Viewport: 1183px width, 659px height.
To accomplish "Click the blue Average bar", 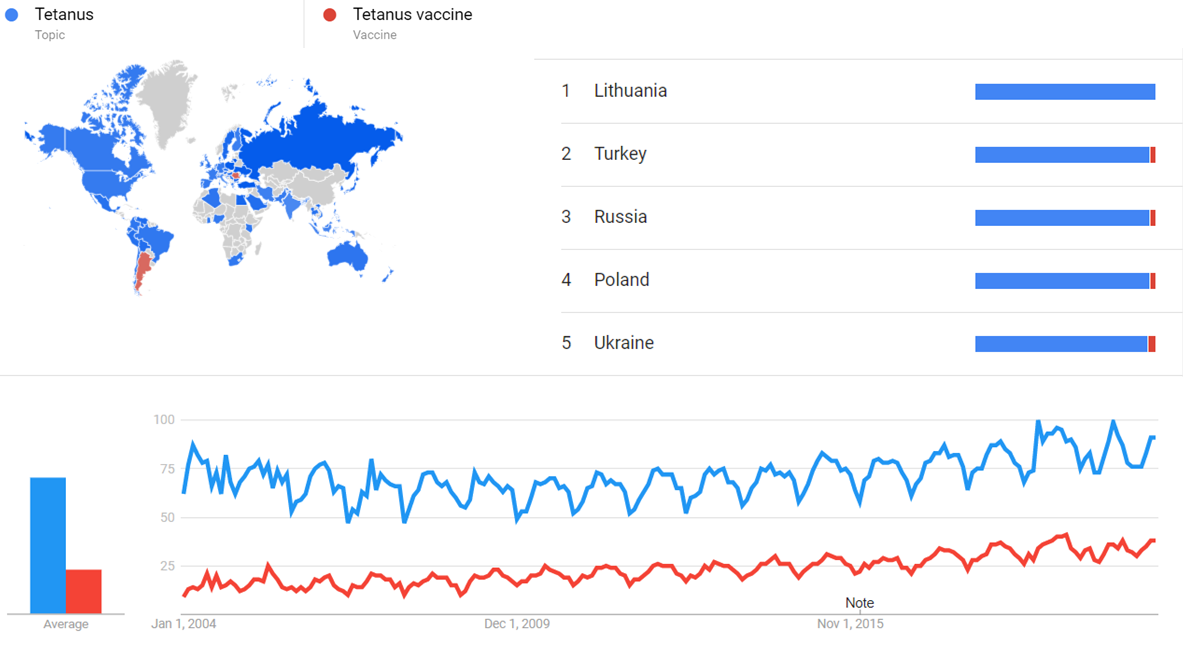I will [48, 545].
